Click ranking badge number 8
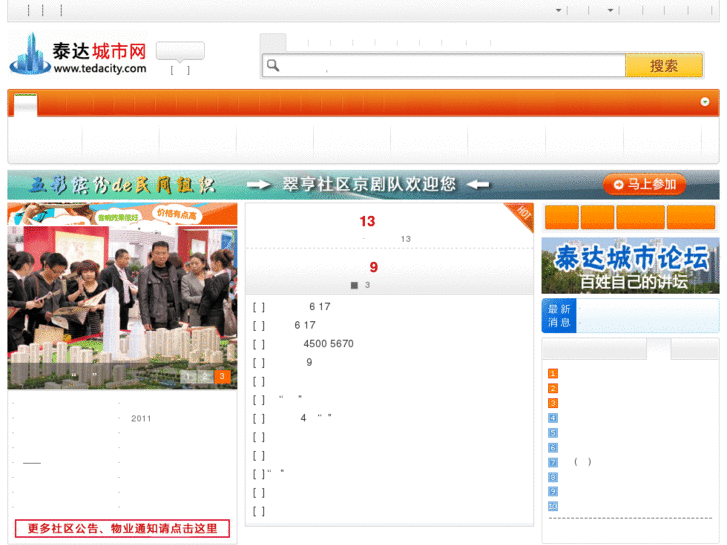Viewport: 727px width, 545px height. click(x=553, y=477)
